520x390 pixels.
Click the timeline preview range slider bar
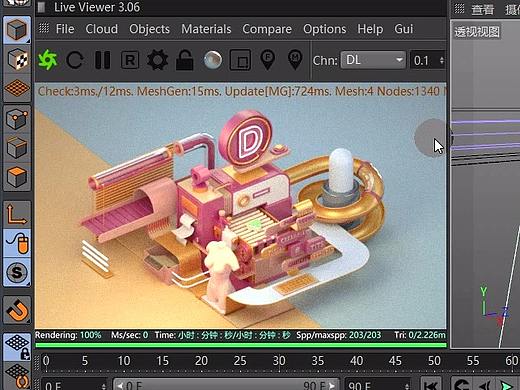(226, 385)
